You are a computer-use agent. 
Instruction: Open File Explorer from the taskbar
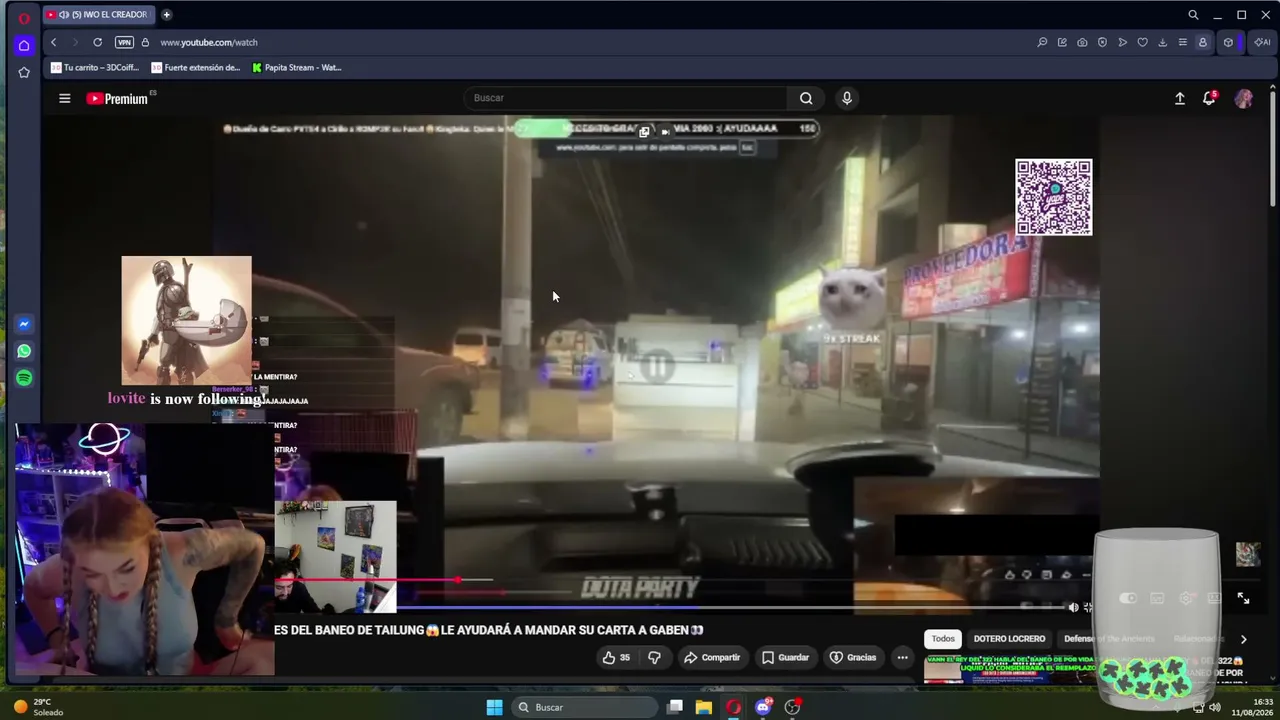pyautogui.click(x=704, y=707)
